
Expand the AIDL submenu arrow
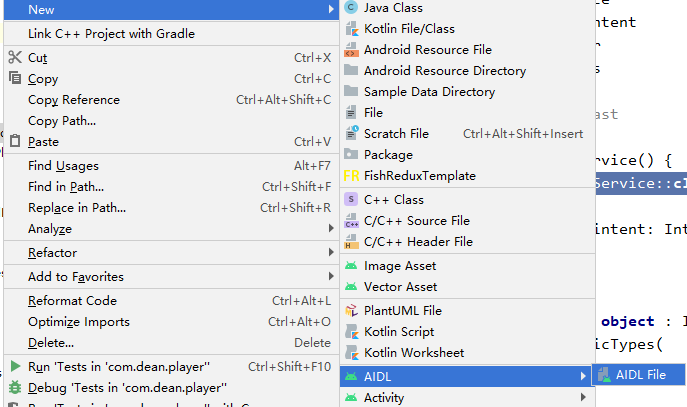(x=583, y=376)
